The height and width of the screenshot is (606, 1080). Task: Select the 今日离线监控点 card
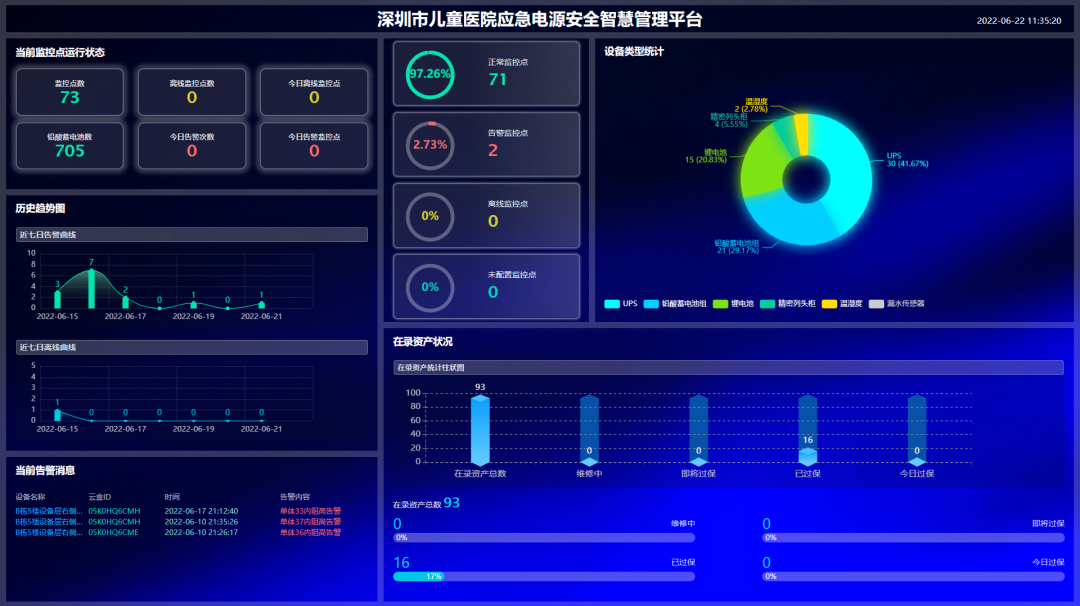tap(313, 92)
